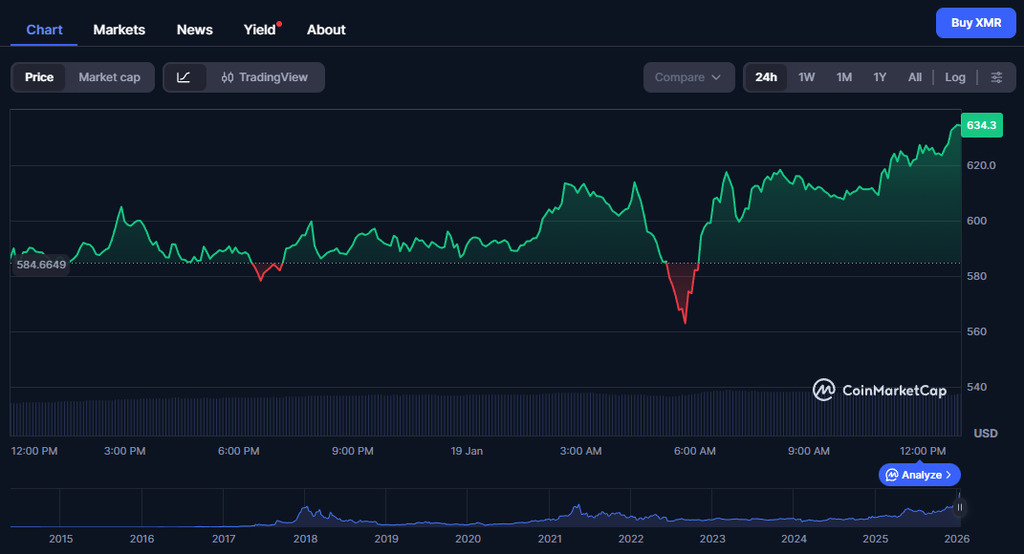Enable Log scale on chart
The height and width of the screenshot is (554, 1024).
955,77
